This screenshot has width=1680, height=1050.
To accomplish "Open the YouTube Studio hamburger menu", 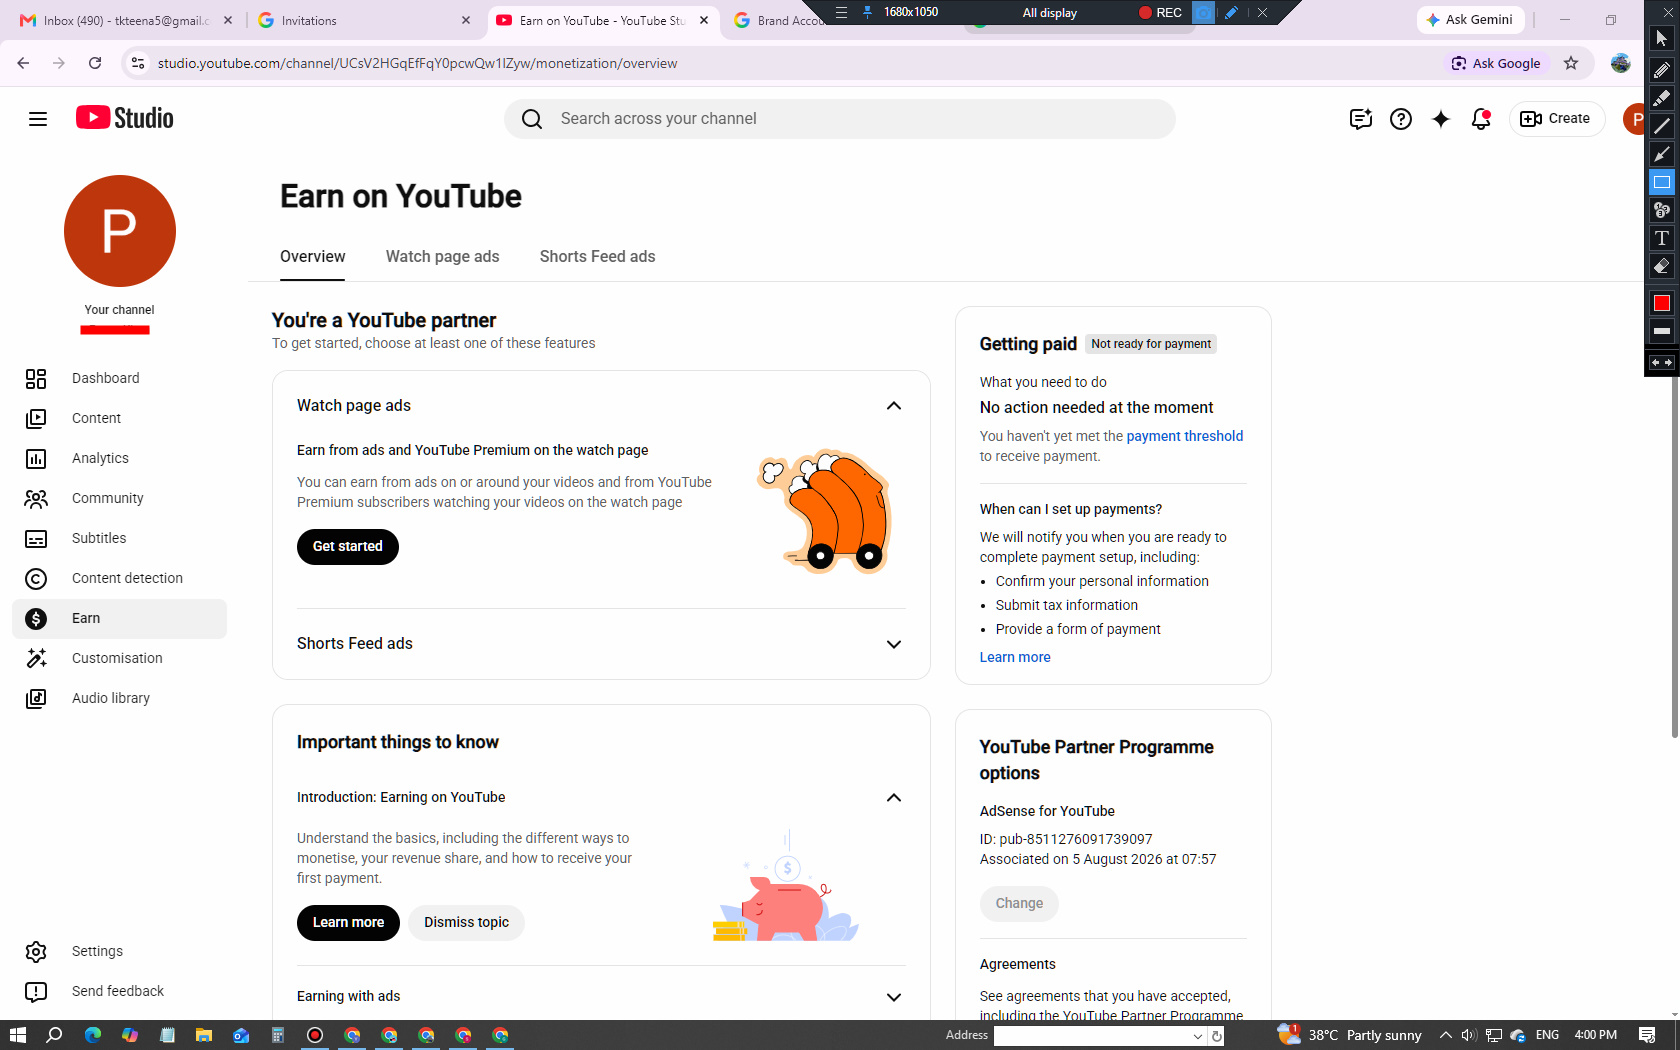I will 38,119.
